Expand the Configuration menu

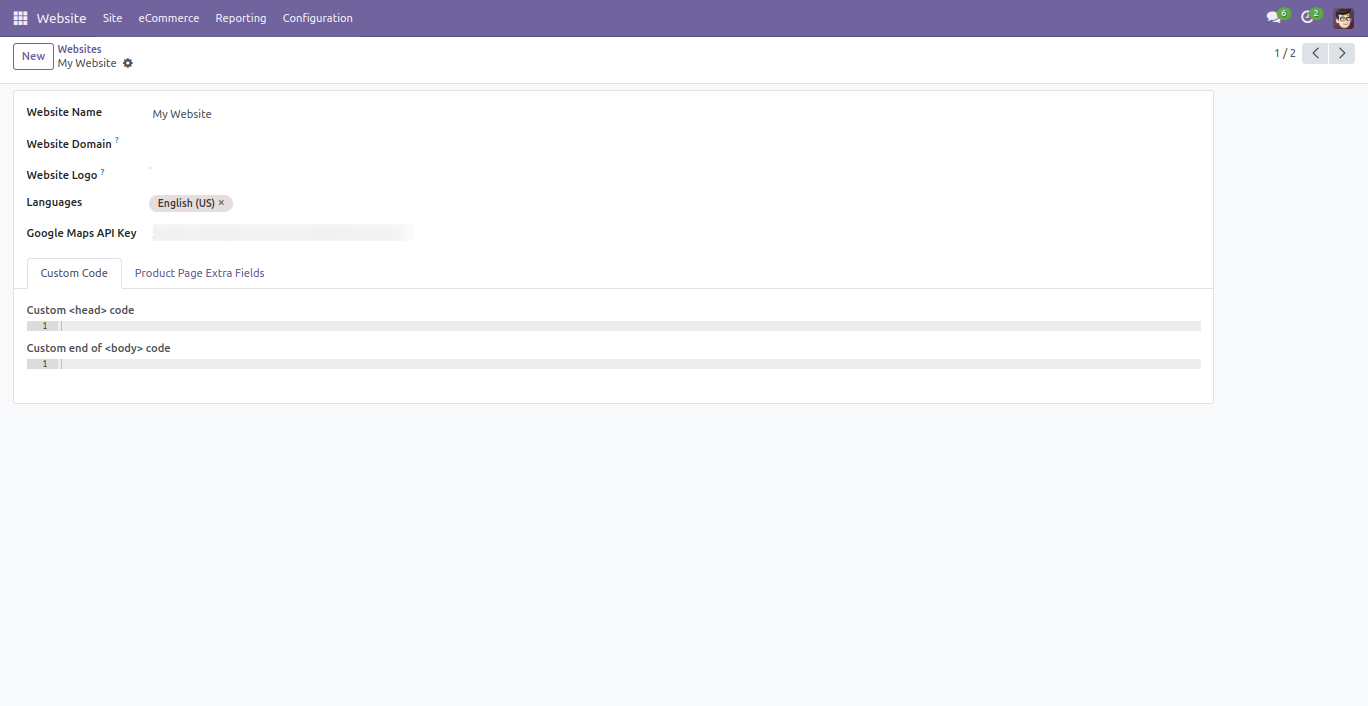click(318, 18)
